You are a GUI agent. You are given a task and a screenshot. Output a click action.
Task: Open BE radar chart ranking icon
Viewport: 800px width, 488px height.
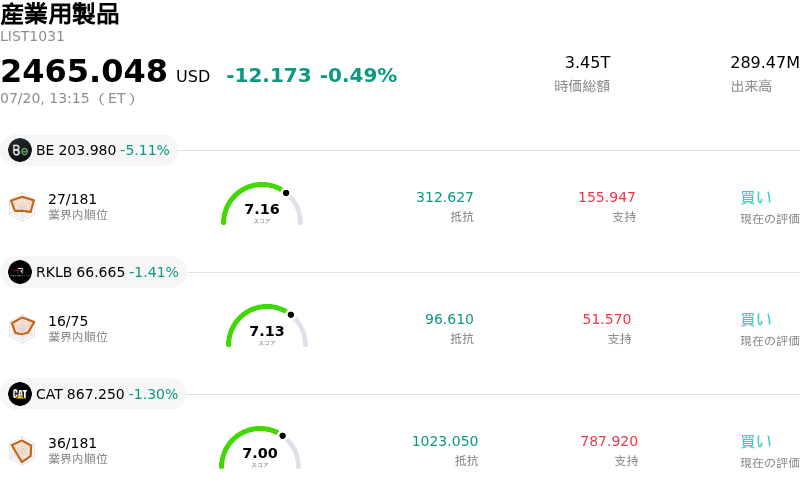[22, 207]
